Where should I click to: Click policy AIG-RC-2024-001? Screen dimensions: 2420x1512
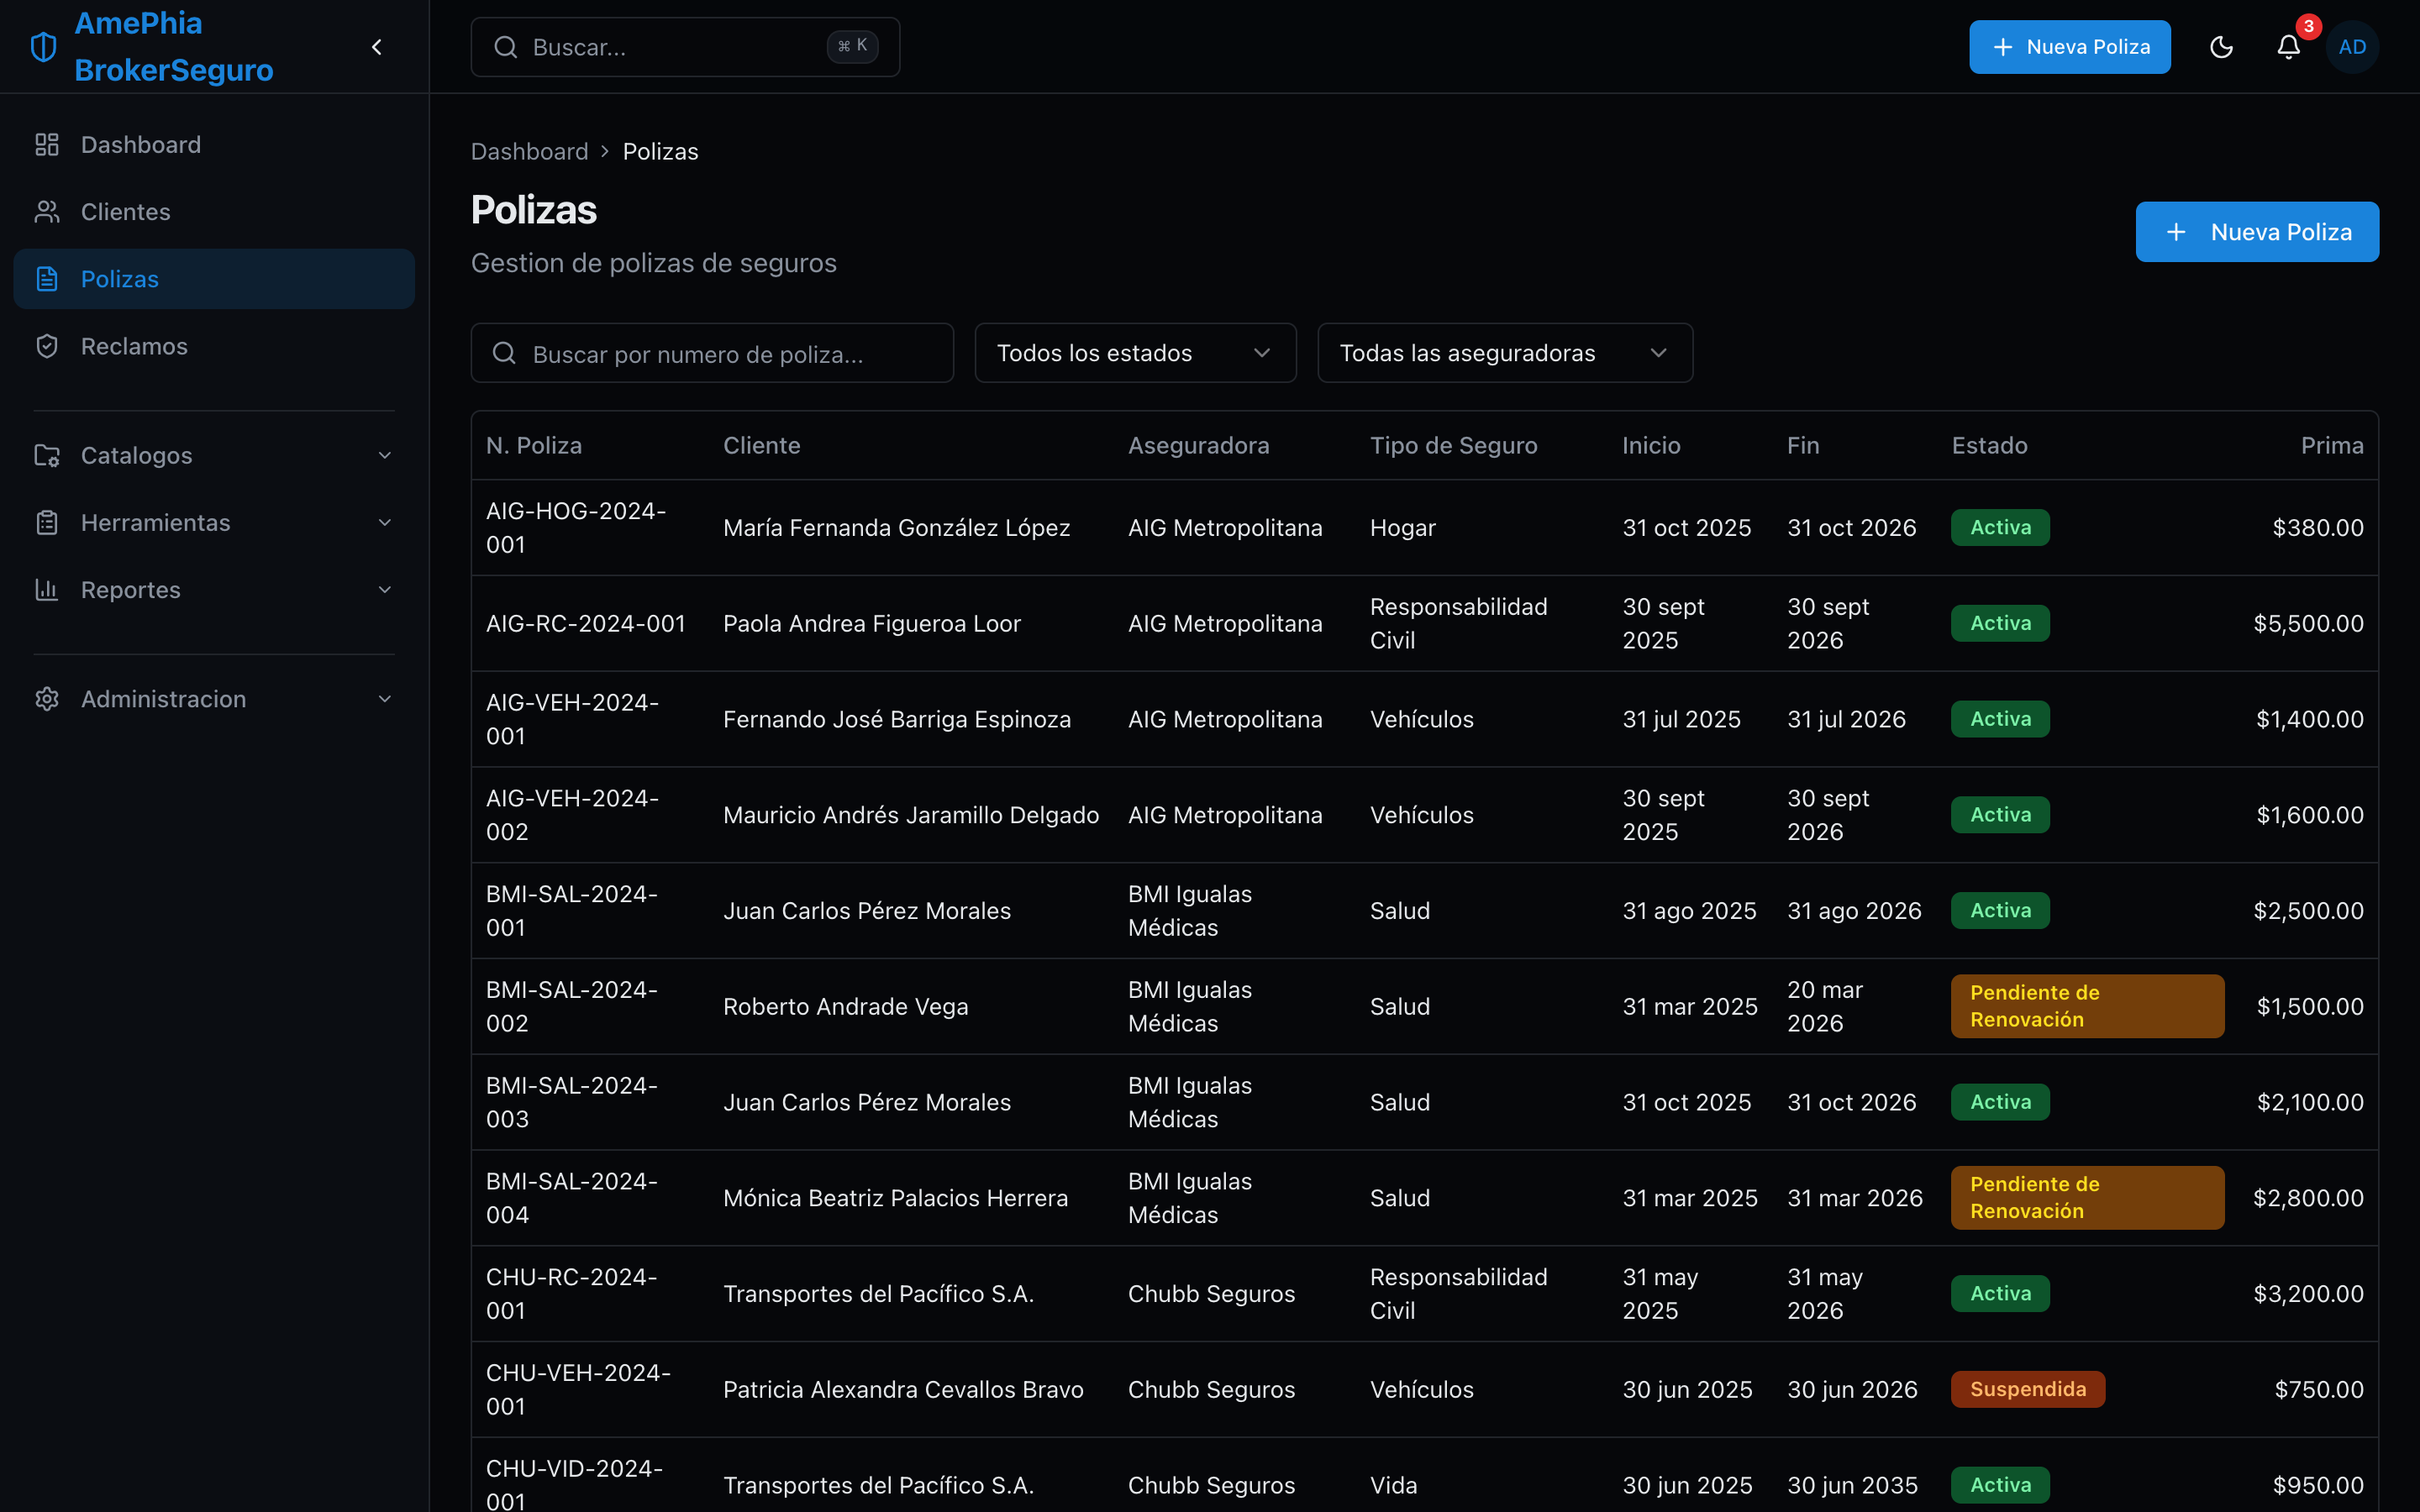(586, 623)
